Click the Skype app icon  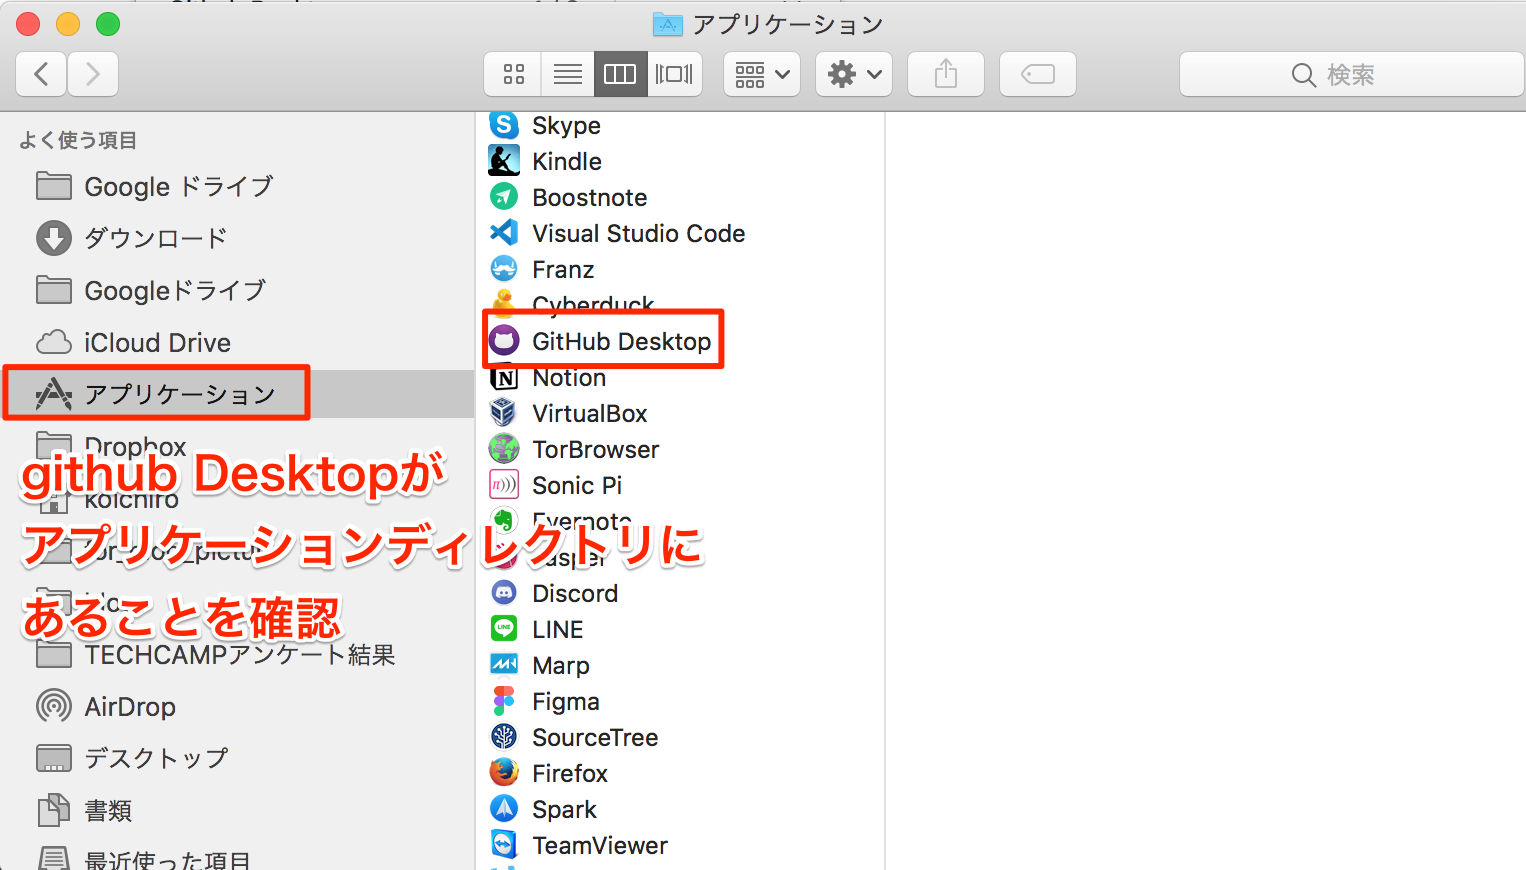point(504,125)
